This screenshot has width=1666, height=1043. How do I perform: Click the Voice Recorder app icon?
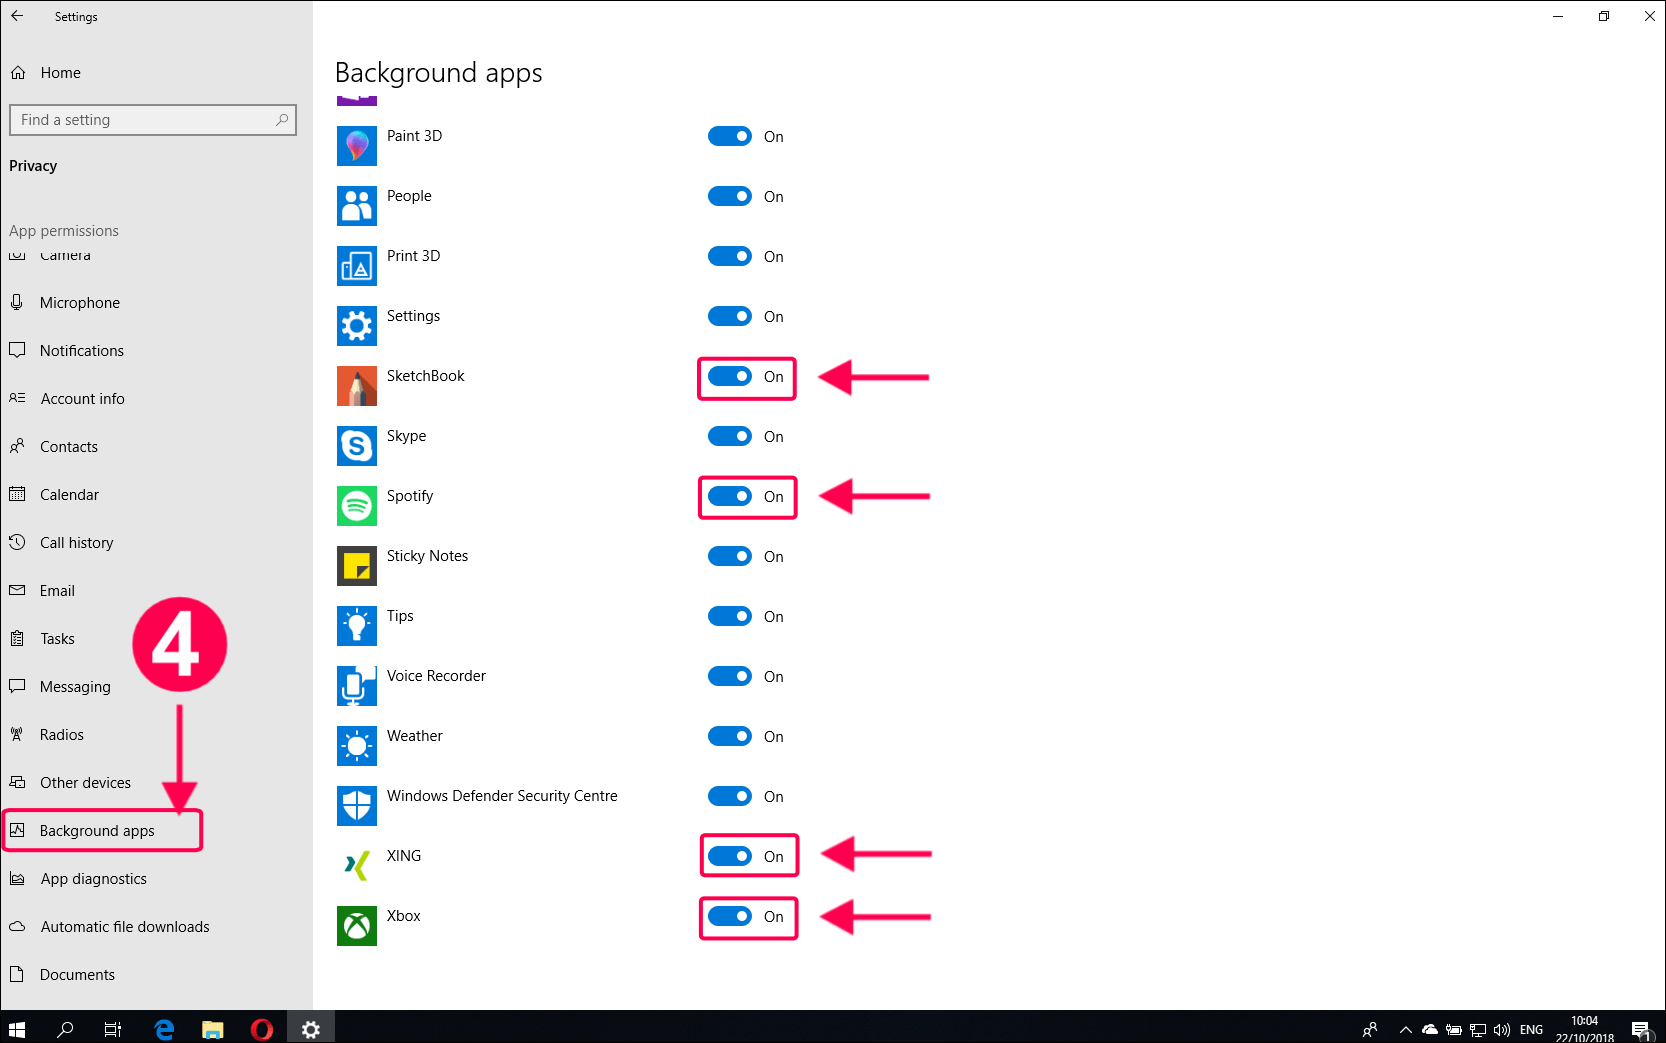[357, 686]
